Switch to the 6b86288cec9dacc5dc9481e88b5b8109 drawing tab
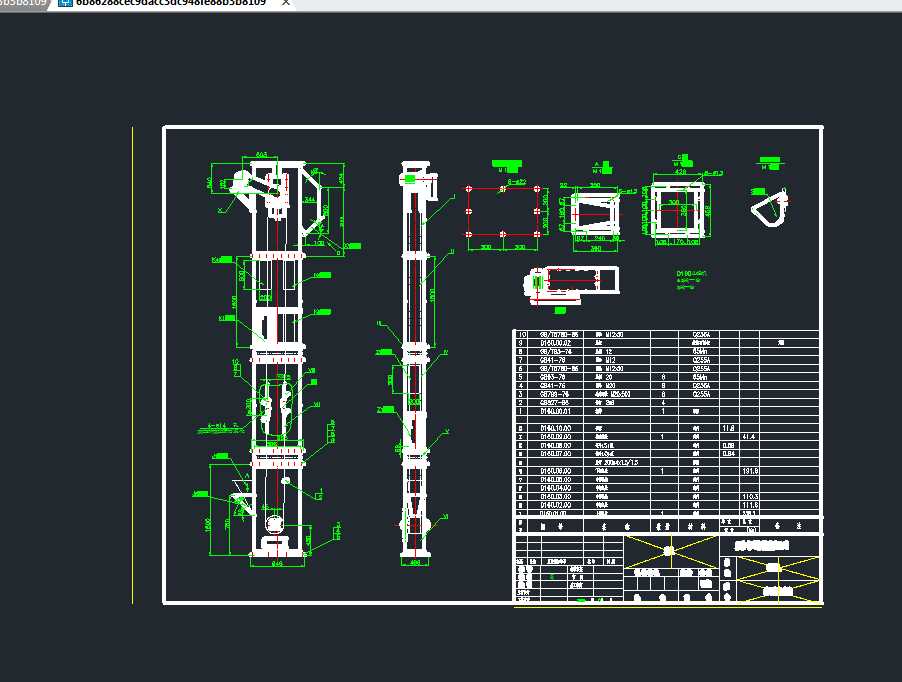This screenshot has width=902, height=682. (x=171, y=3)
